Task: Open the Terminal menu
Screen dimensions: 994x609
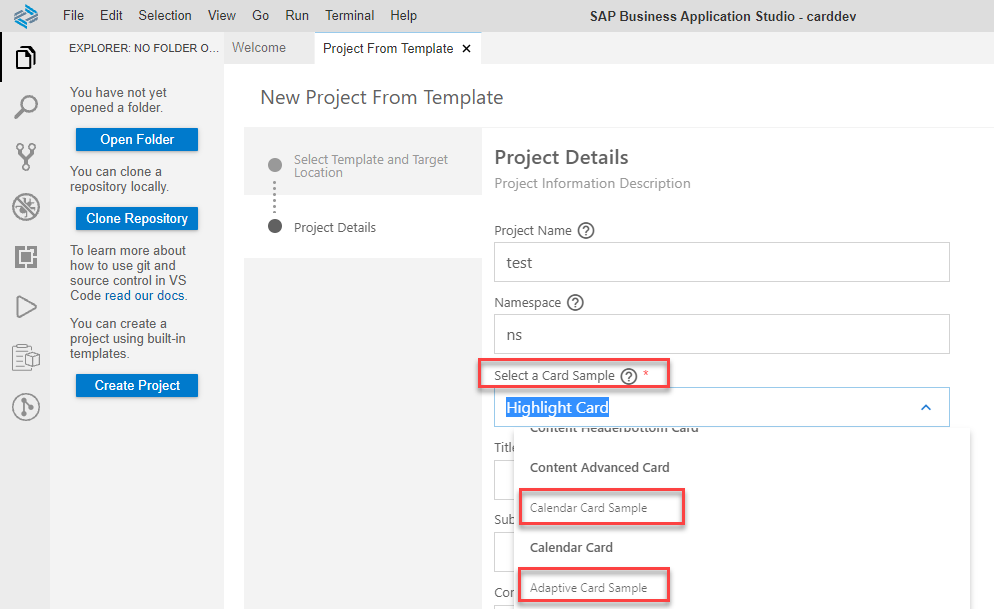Action: point(349,15)
